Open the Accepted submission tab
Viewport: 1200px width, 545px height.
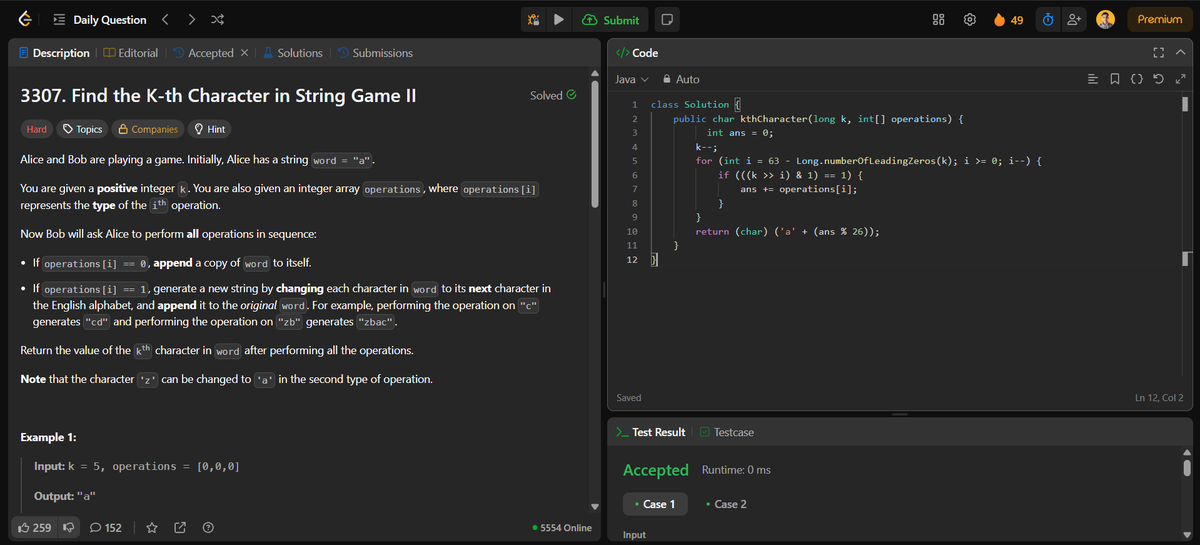203,53
